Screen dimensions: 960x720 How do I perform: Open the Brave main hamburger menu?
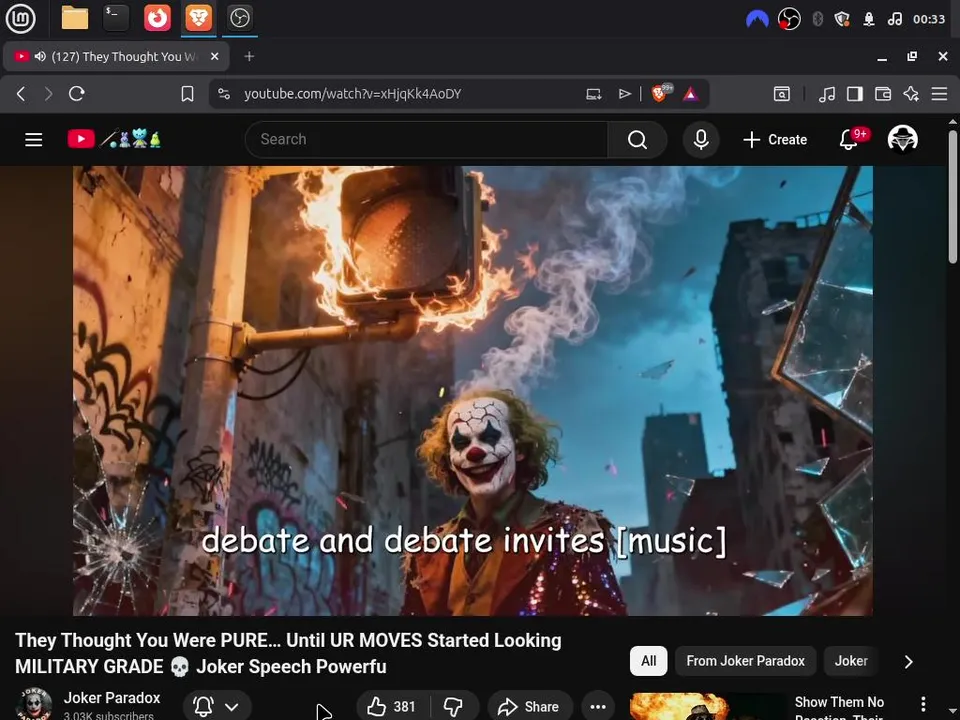(x=939, y=94)
